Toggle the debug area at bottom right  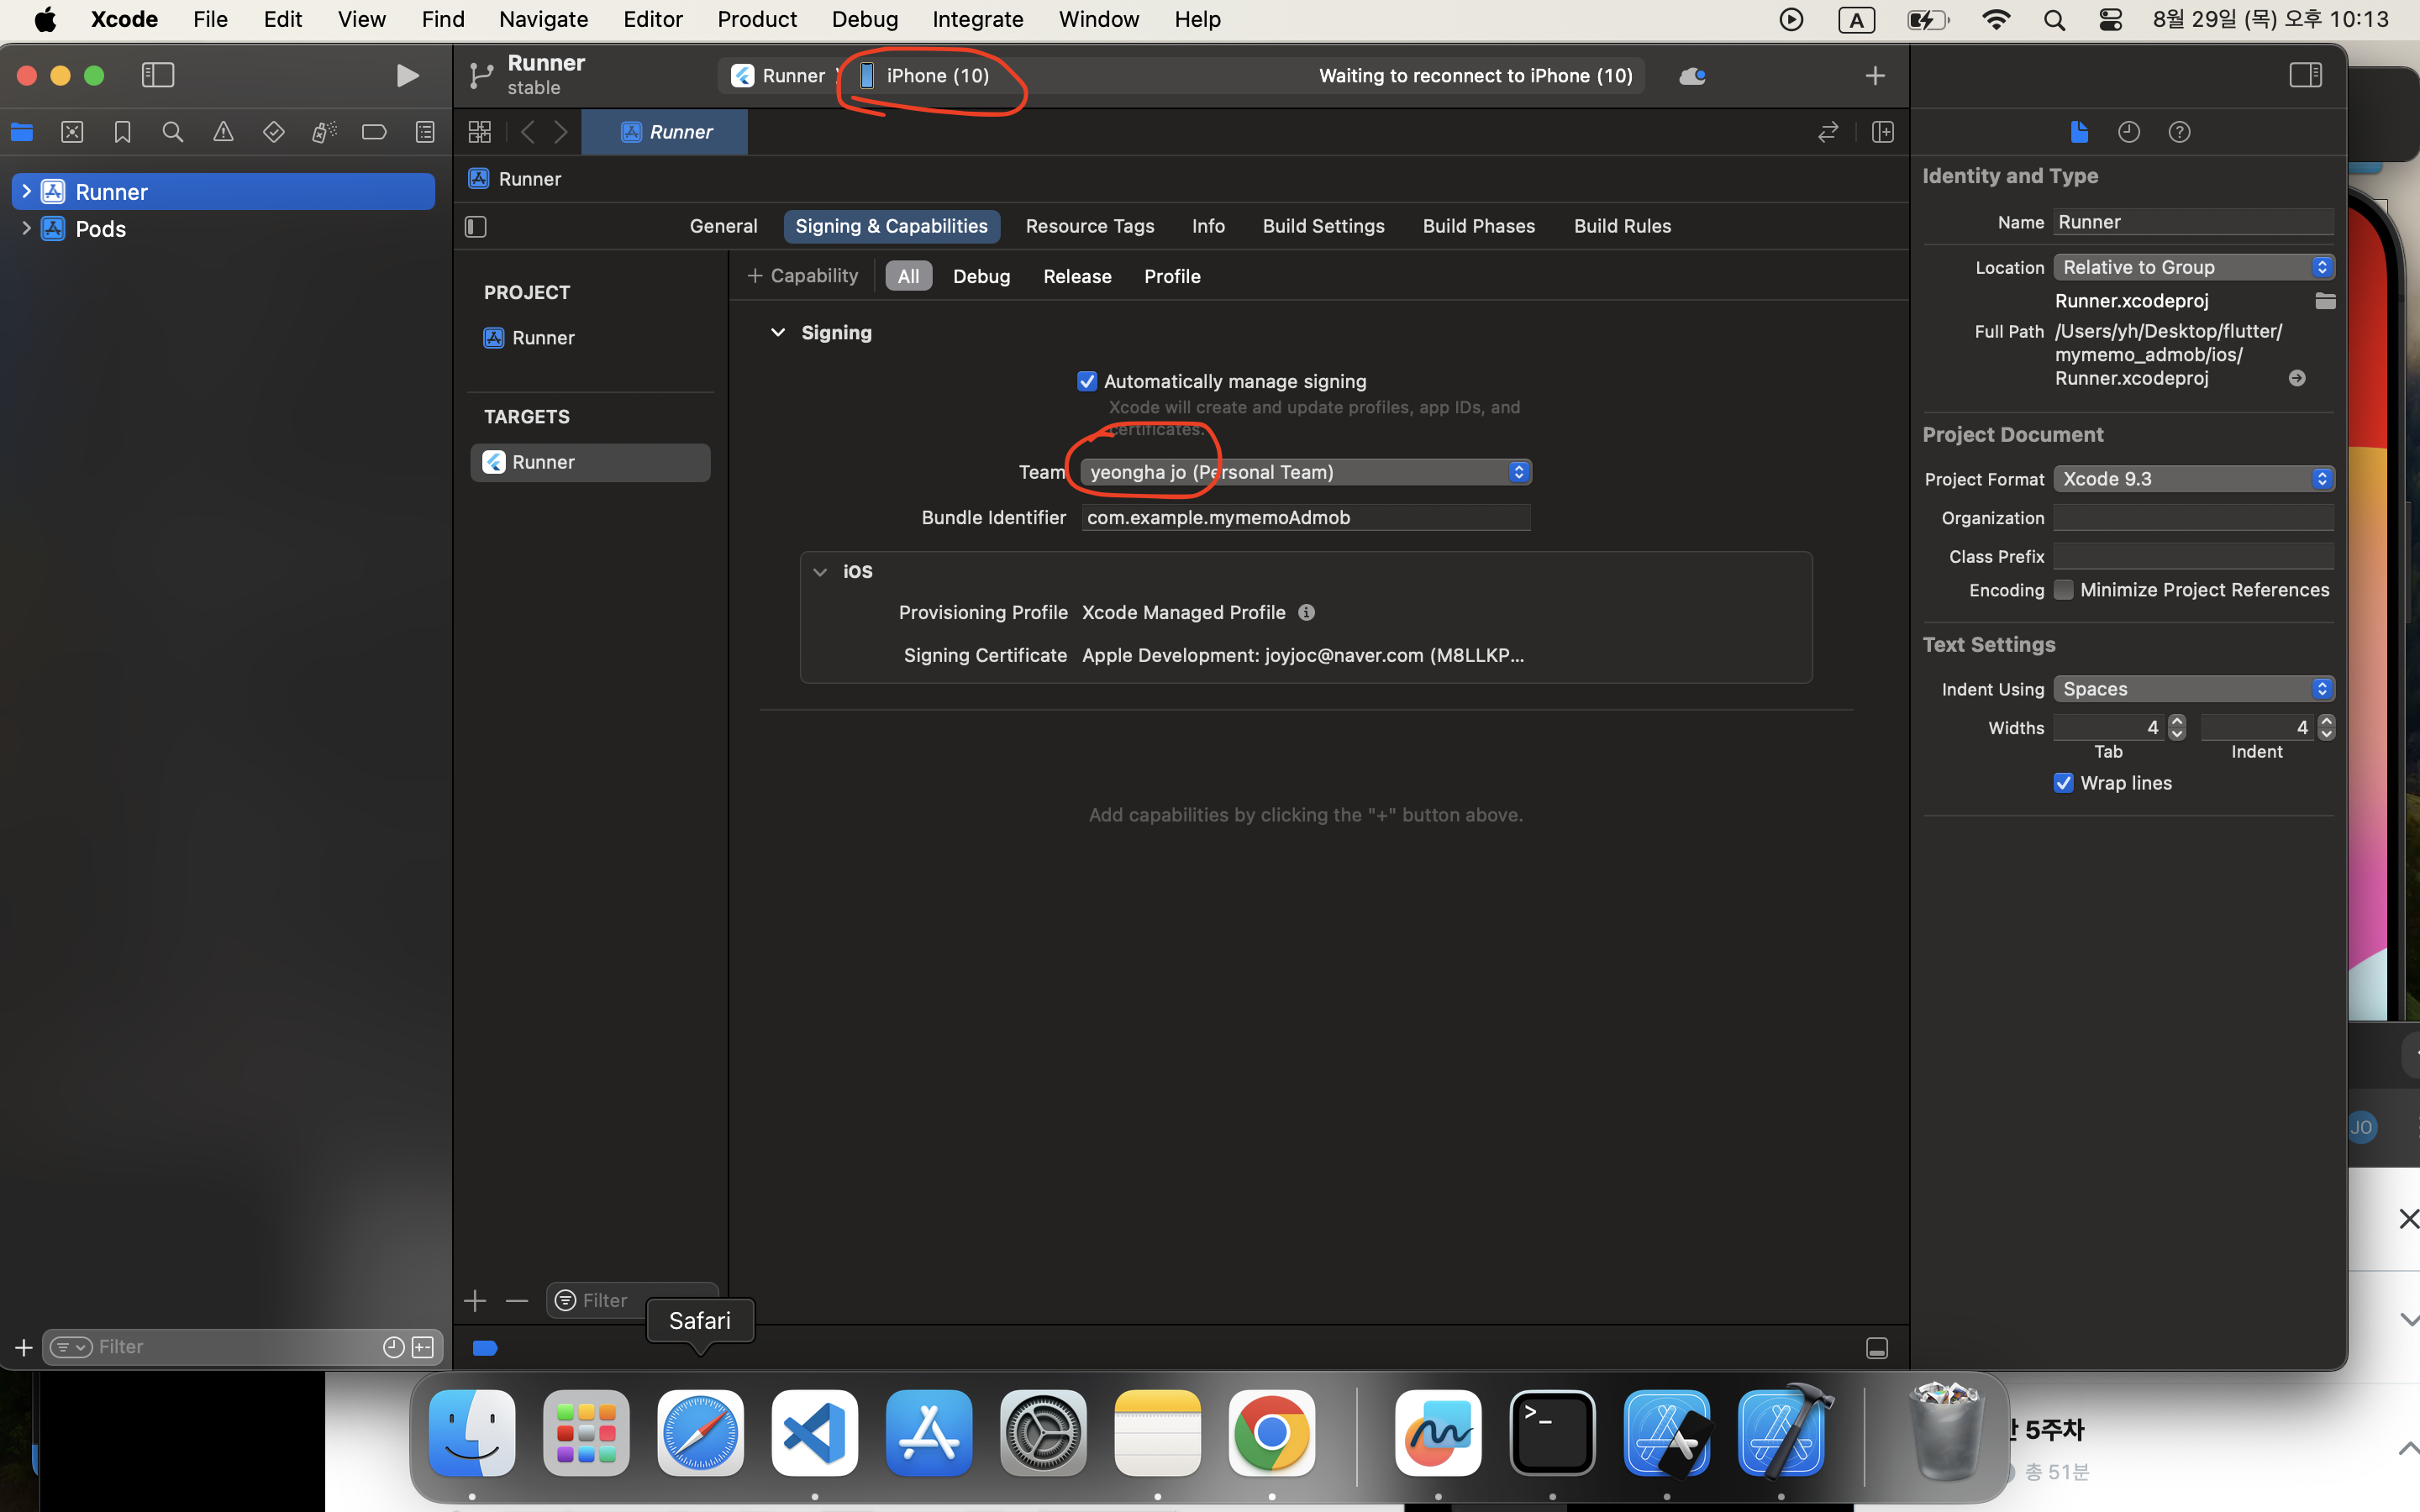[x=1877, y=1348]
